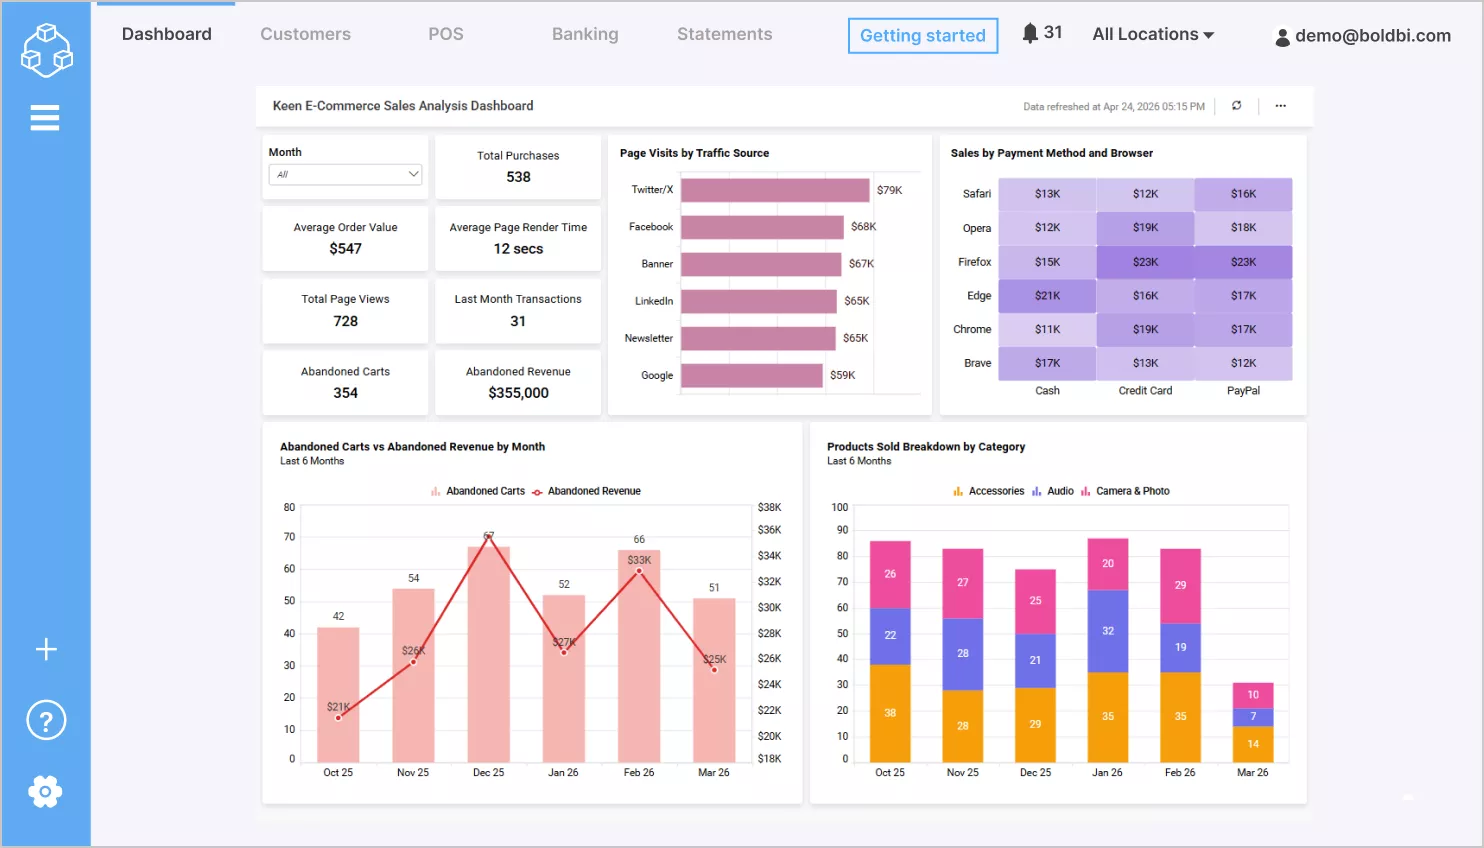The height and width of the screenshot is (848, 1484).
Task: Click the Average Order Value $547 card
Action: (x=345, y=239)
